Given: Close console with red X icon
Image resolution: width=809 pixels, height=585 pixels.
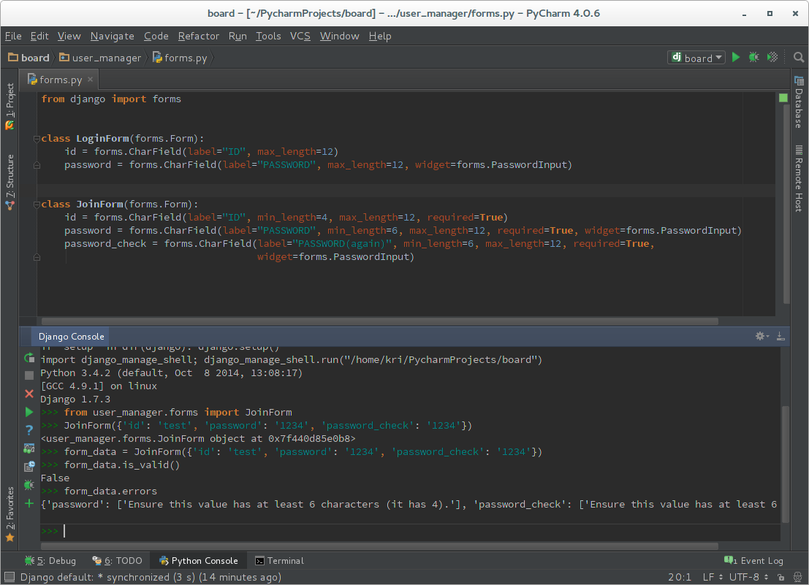Looking at the screenshot, I should (x=29, y=394).
